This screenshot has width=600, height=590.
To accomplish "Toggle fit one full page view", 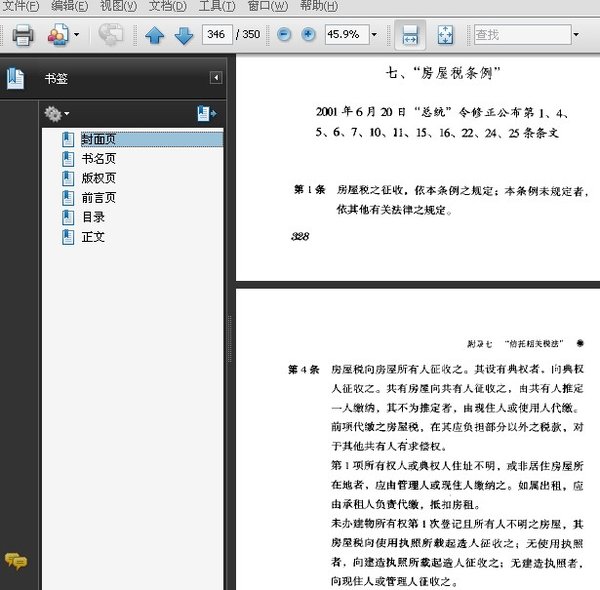I will 445,35.
